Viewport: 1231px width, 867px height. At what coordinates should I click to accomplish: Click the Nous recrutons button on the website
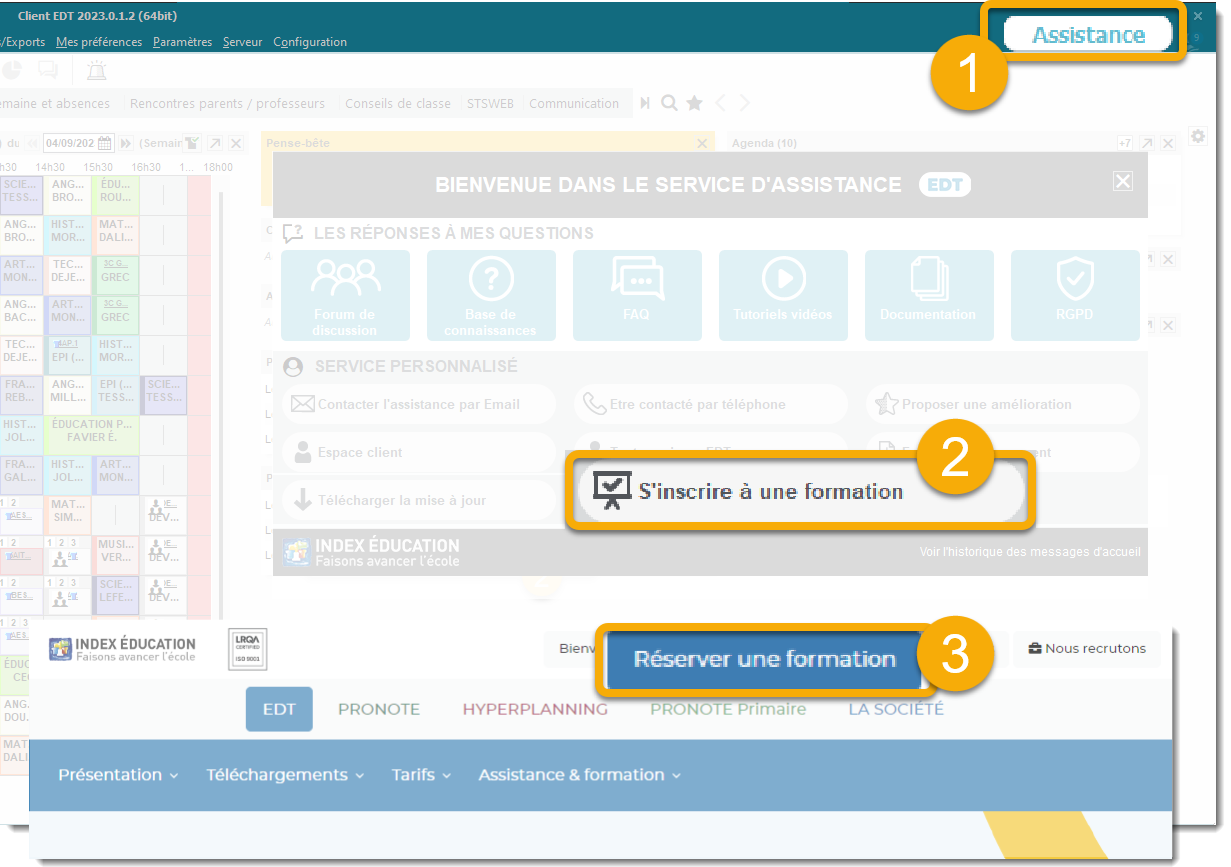[1087, 648]
